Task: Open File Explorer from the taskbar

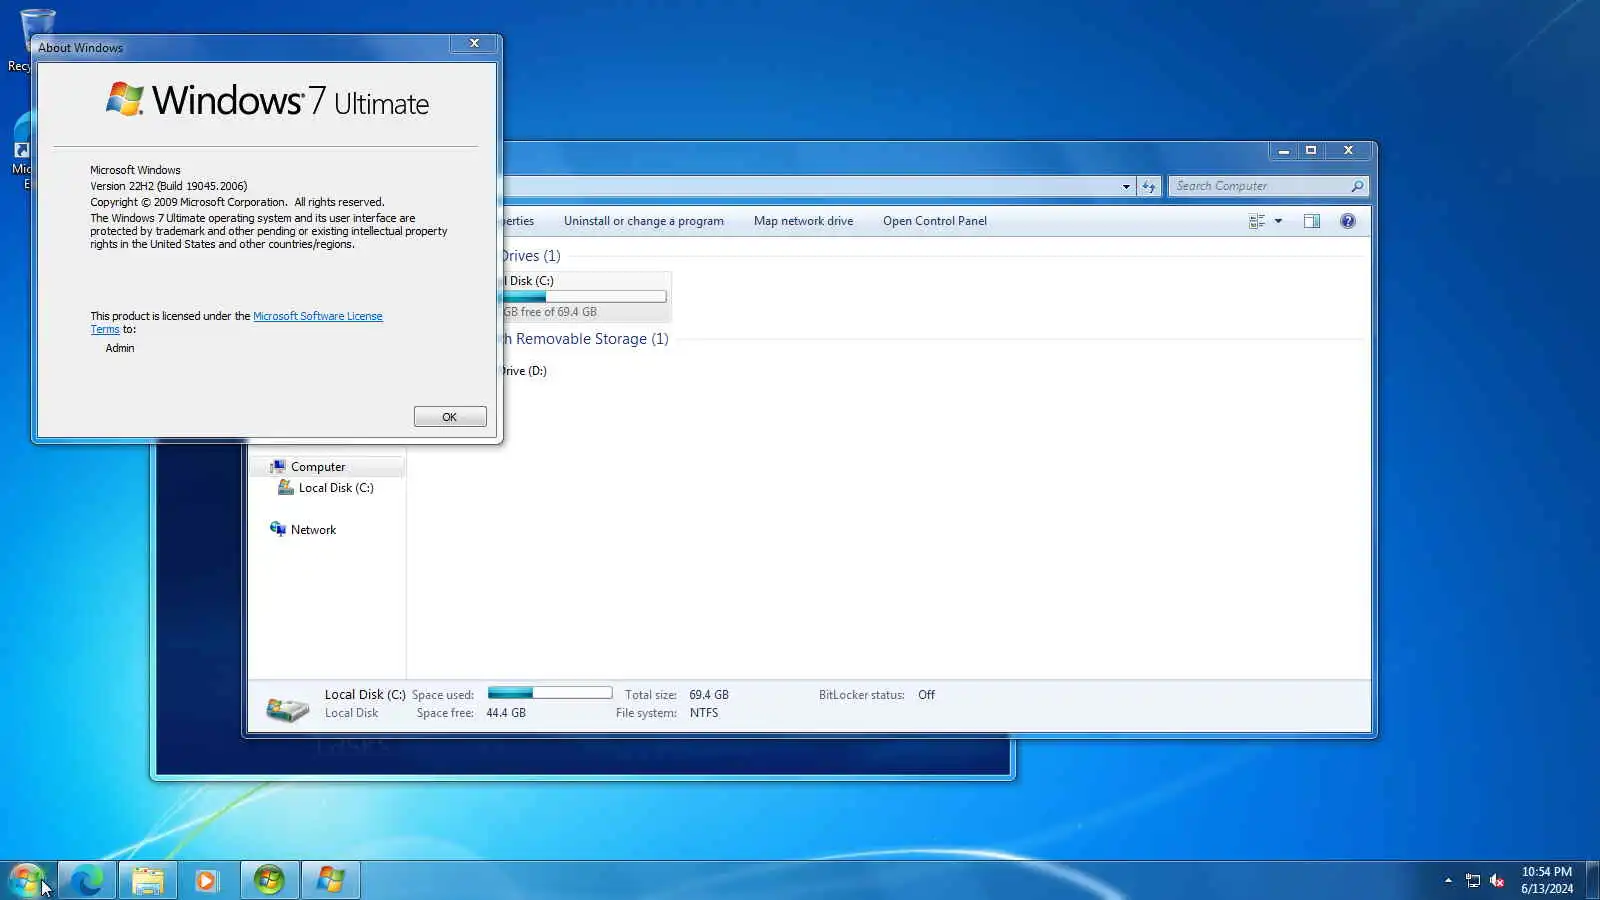Action: click(x=148, y=880)
